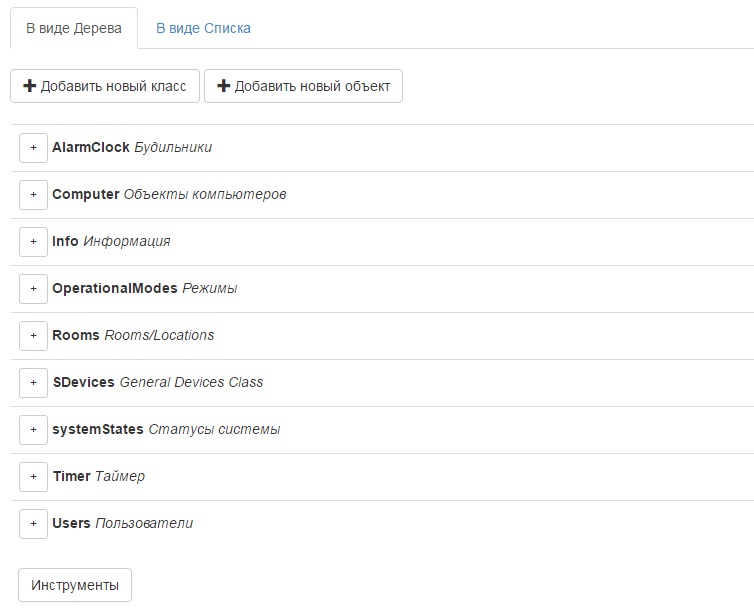Open the Computer class link

coord(86,194)
